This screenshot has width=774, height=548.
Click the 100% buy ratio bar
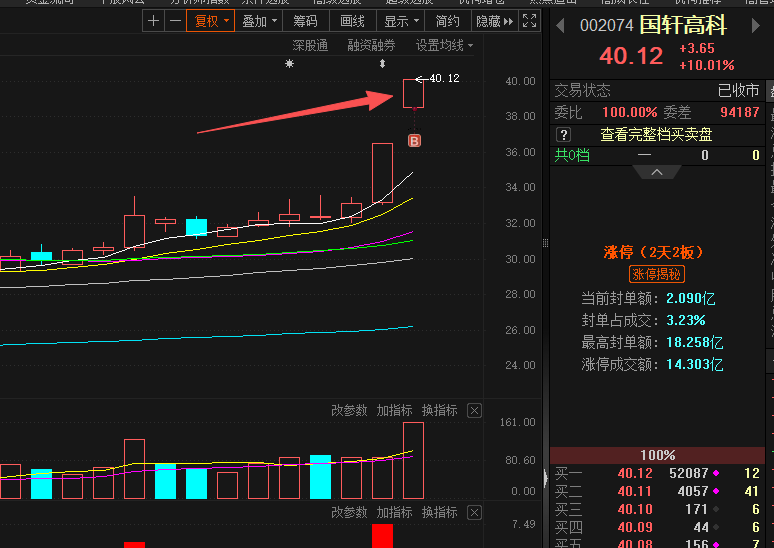click(658, 455)
